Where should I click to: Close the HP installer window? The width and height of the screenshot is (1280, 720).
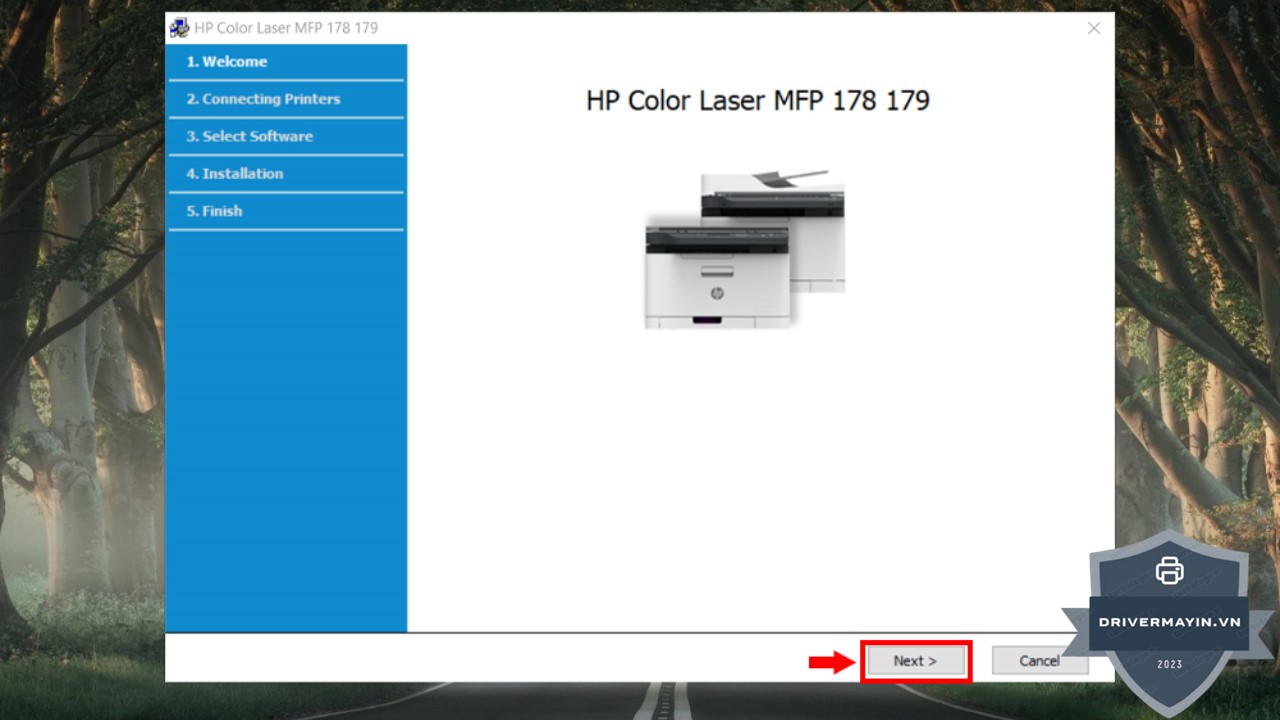click(x=1093, y=28)
